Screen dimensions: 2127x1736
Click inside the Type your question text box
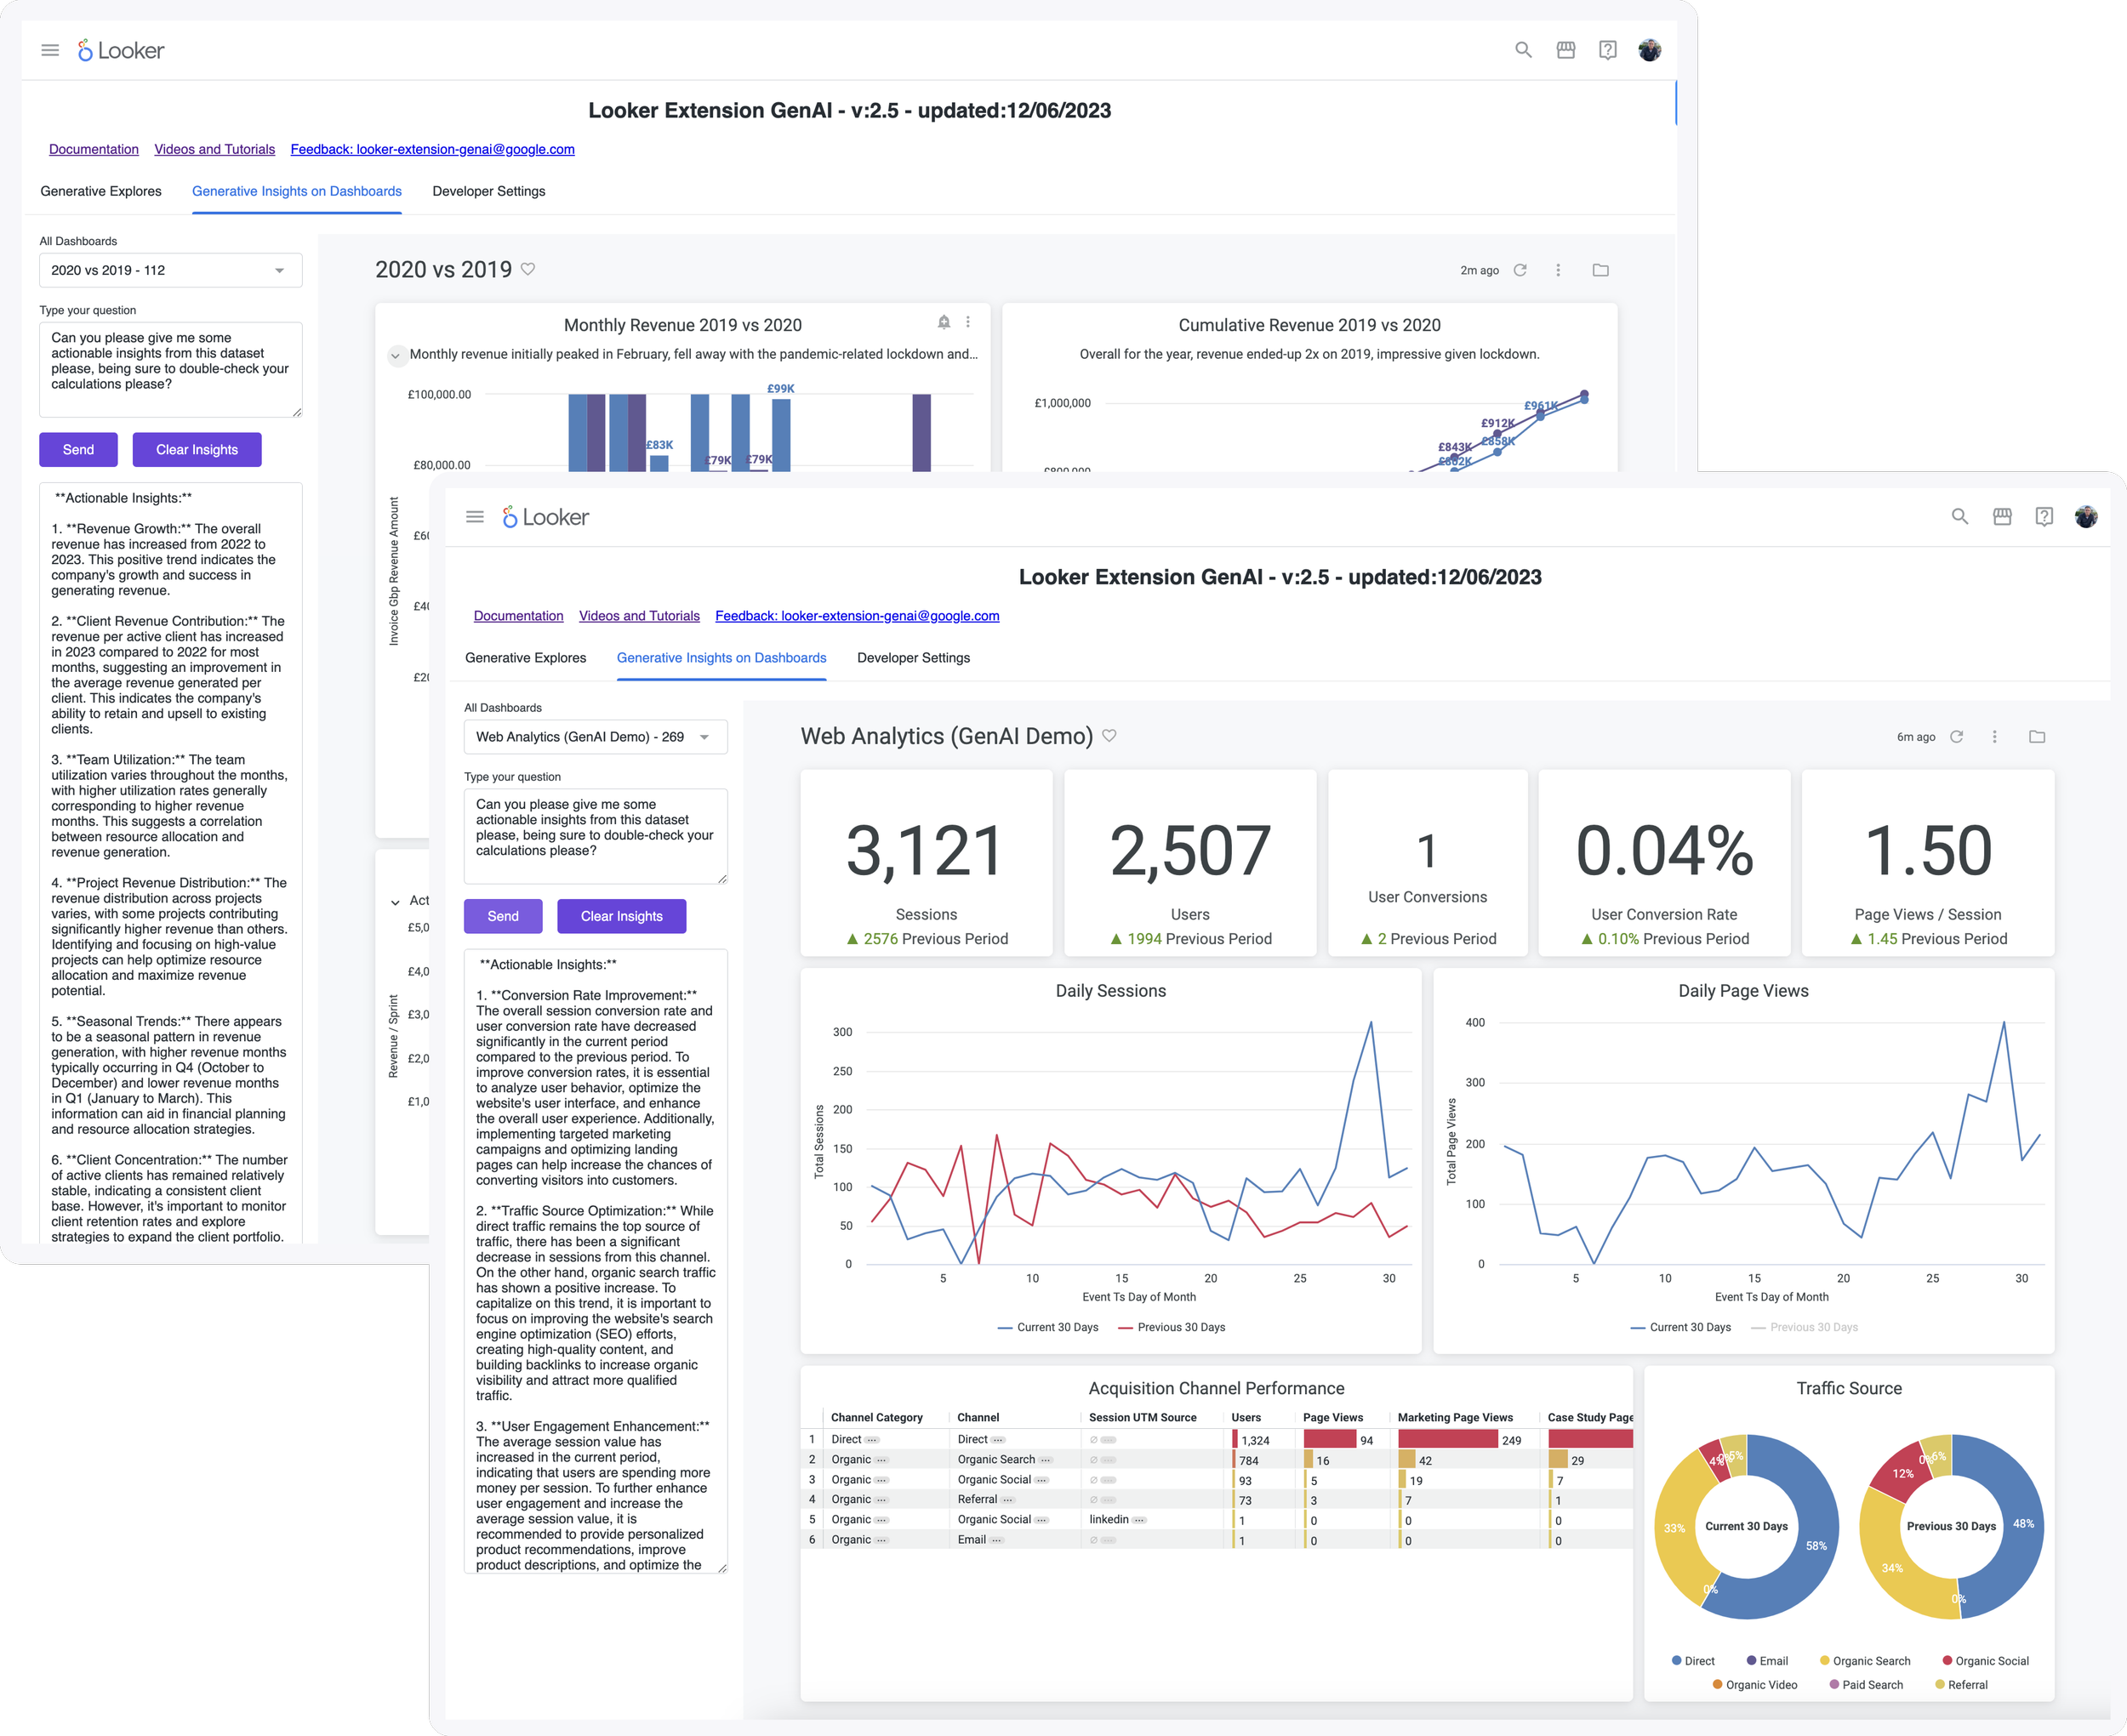click(596, 836)
